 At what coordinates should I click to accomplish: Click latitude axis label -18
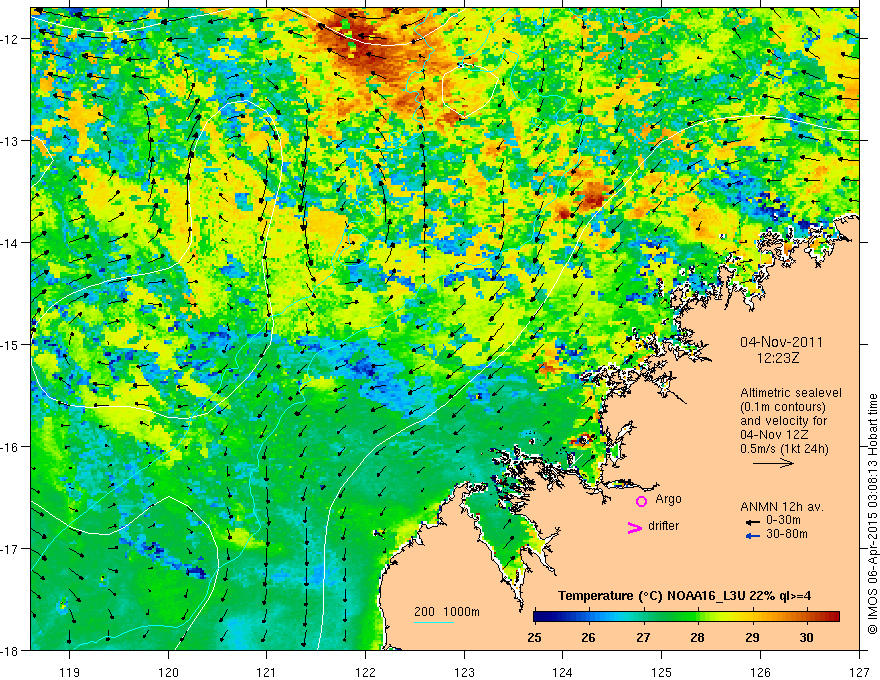coord(10,650)
